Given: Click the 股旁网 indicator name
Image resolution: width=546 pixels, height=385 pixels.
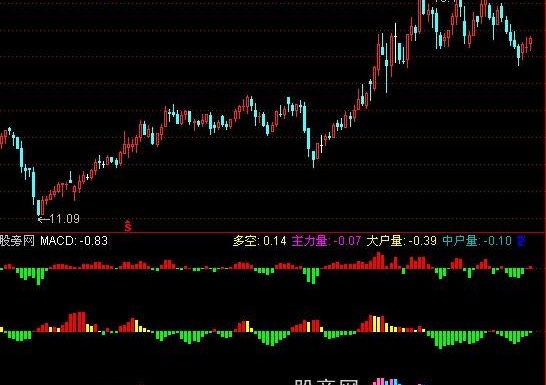Looking at the screenshot, I should coord(17,241).
